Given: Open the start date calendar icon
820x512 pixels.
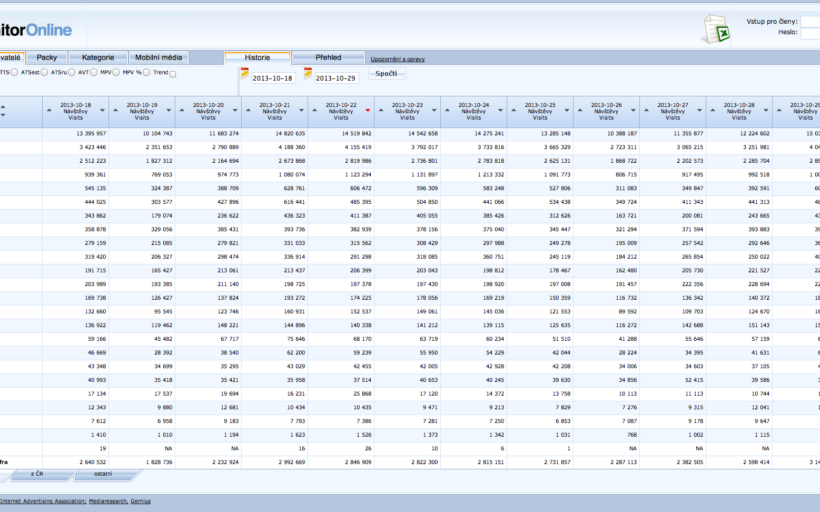Looking at the screenshot, I should pos(244,72).
